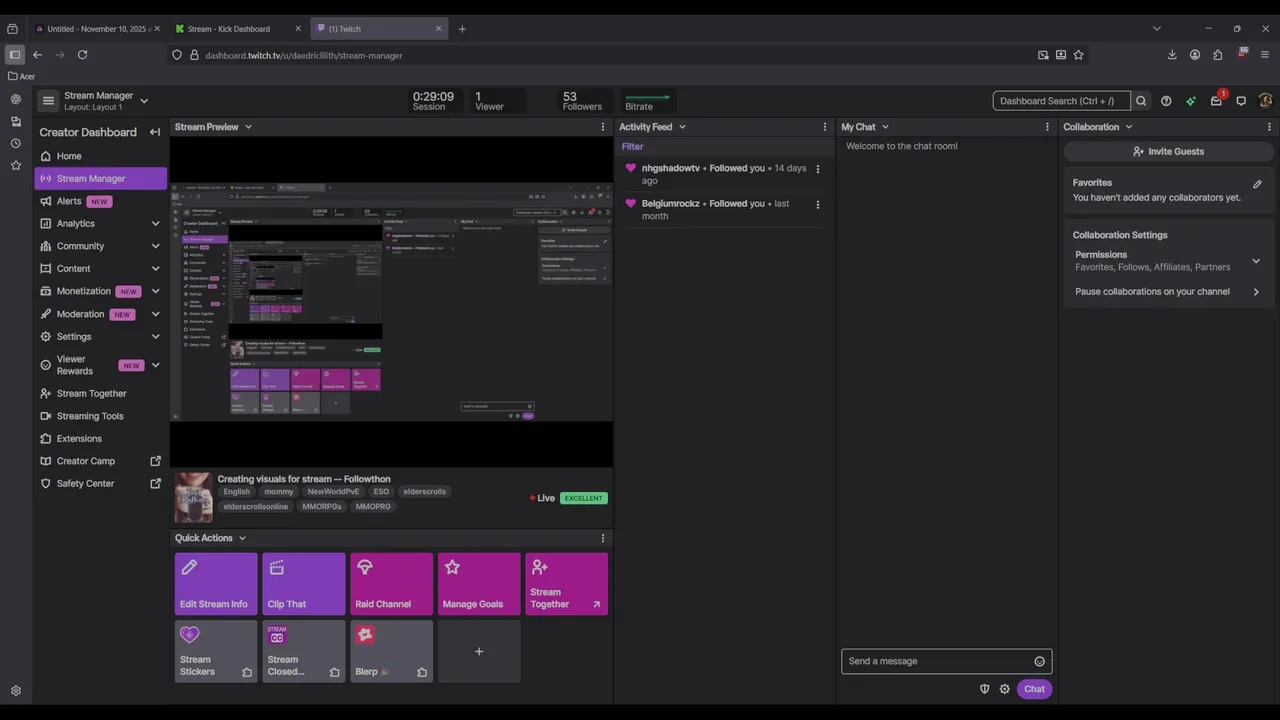Open Streaming Tools in sidebar

tap(100, 416)
